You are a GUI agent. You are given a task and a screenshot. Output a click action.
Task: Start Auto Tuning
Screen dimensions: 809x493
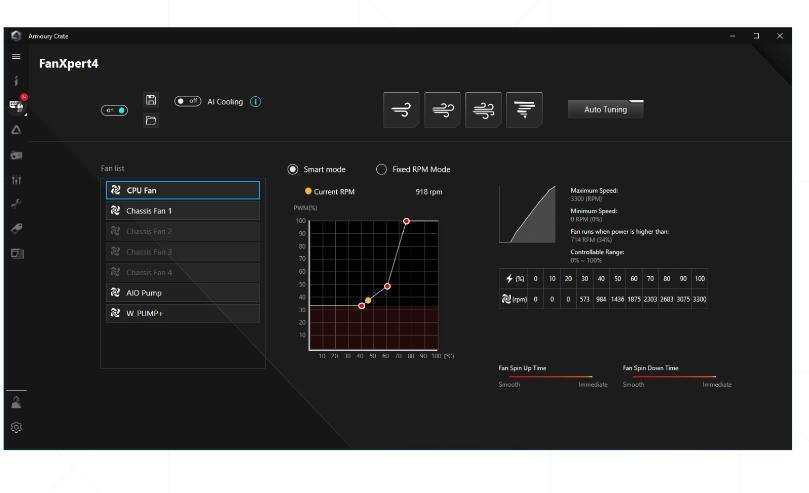(606, 109)
